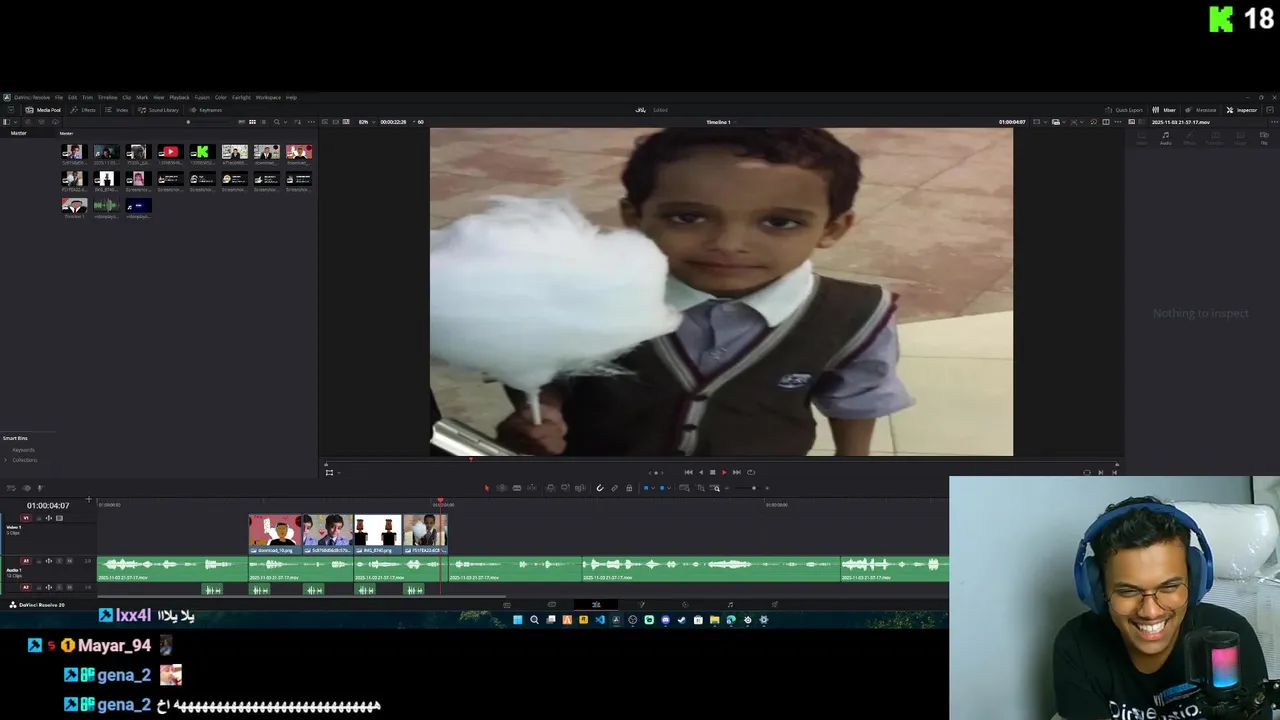This screenshot has width=1280, height=720.
Task: Open the Fairlight menu
Action: point(241,97)
